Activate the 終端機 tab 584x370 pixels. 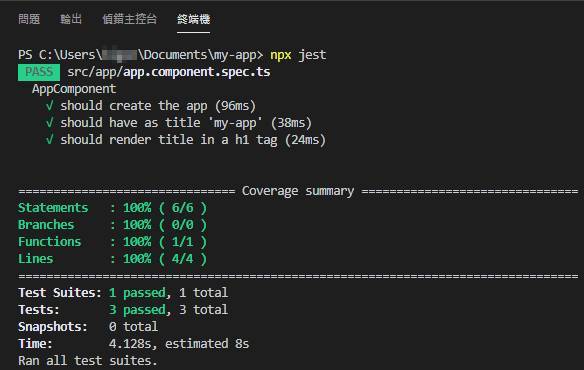(x=193, y=19)
